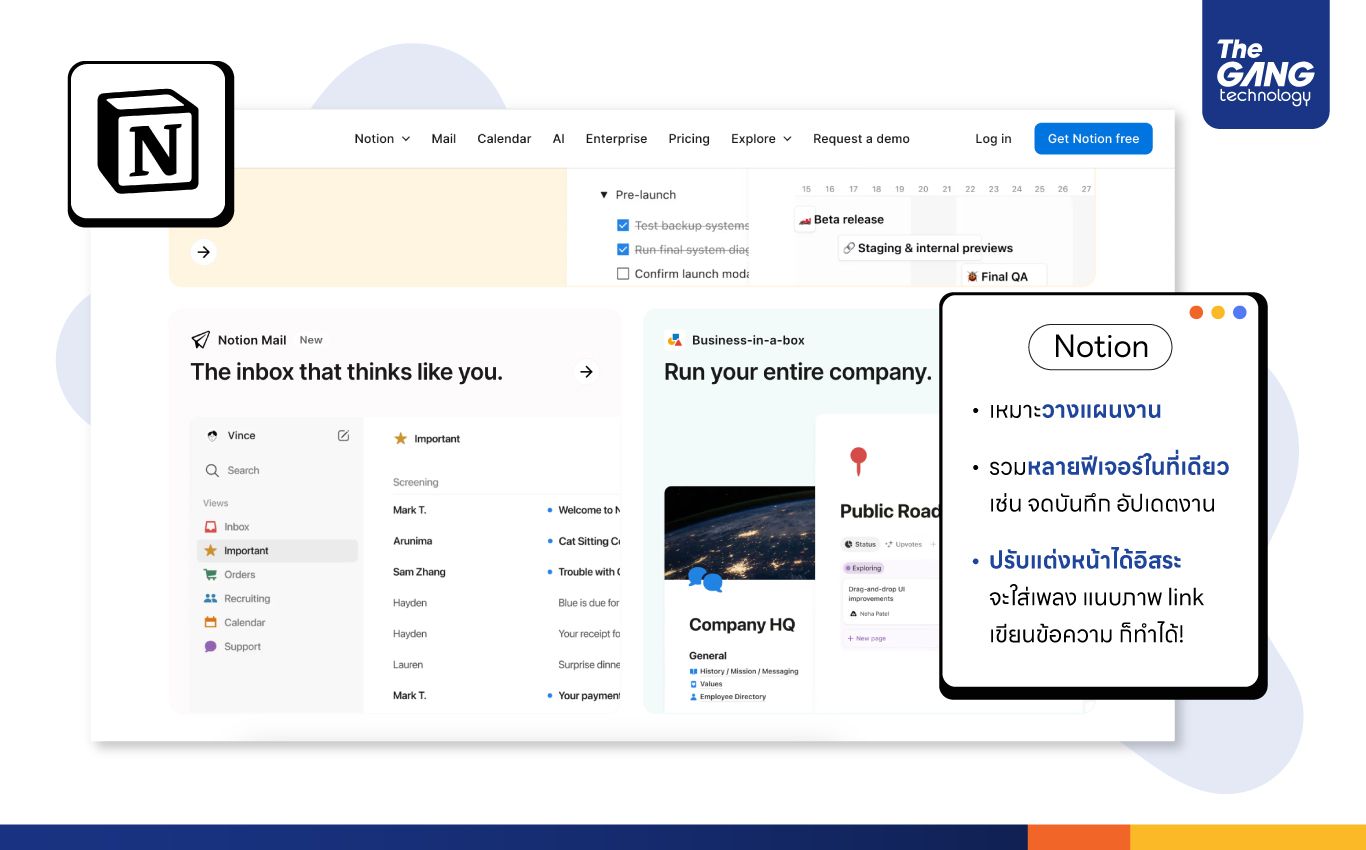Click the Run your entire company headline
1366x850 pixels.
tap(798, 372)
